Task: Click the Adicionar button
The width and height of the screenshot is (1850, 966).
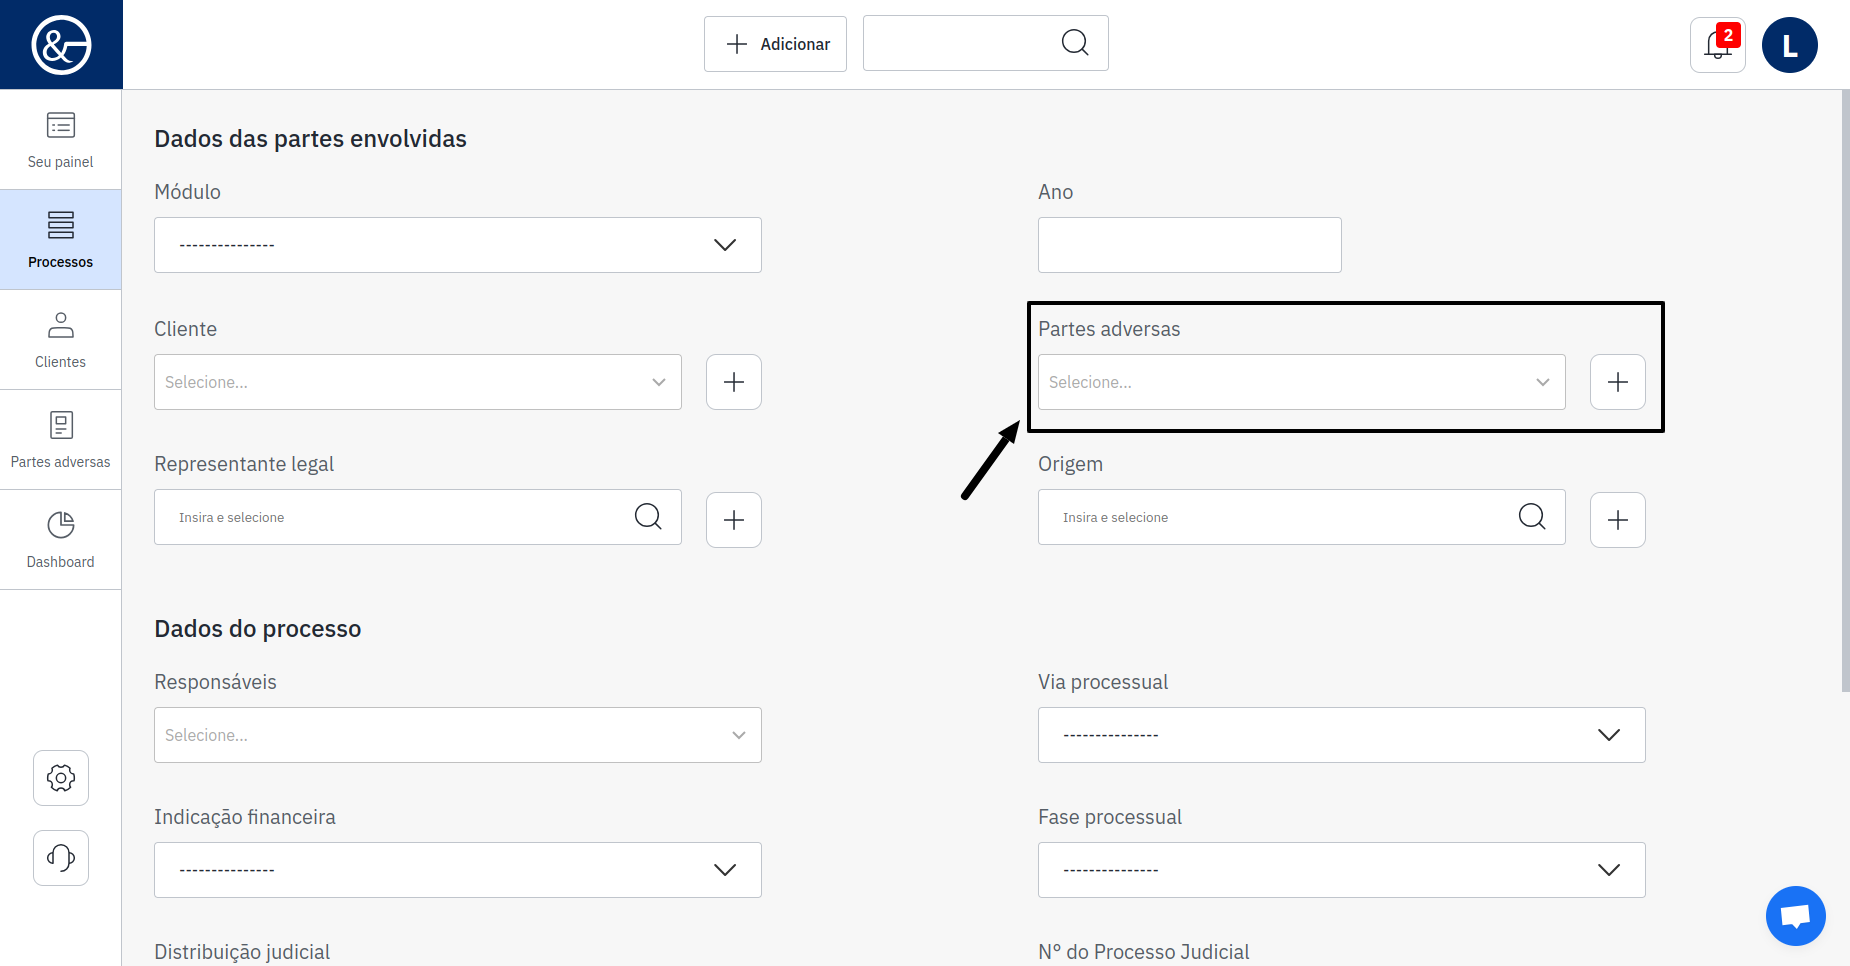Action: (775, 44)
